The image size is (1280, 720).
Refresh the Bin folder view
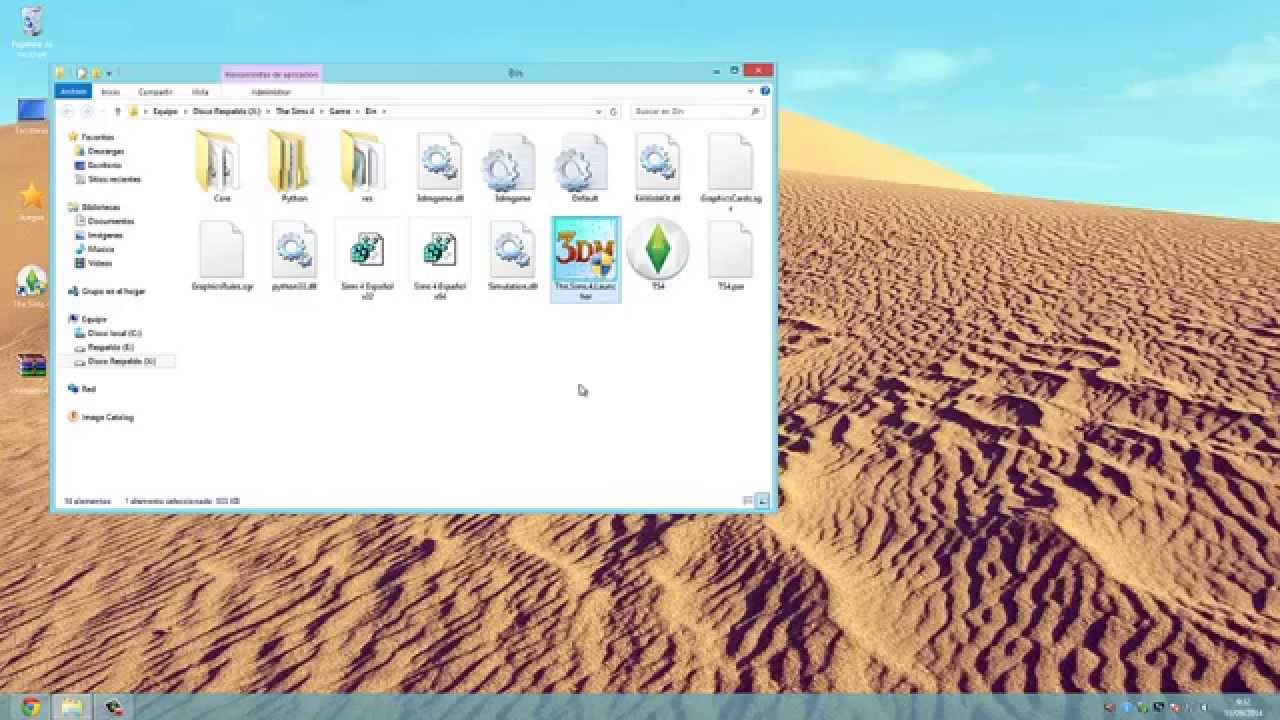pyautogui.click(x=614, y=111)
